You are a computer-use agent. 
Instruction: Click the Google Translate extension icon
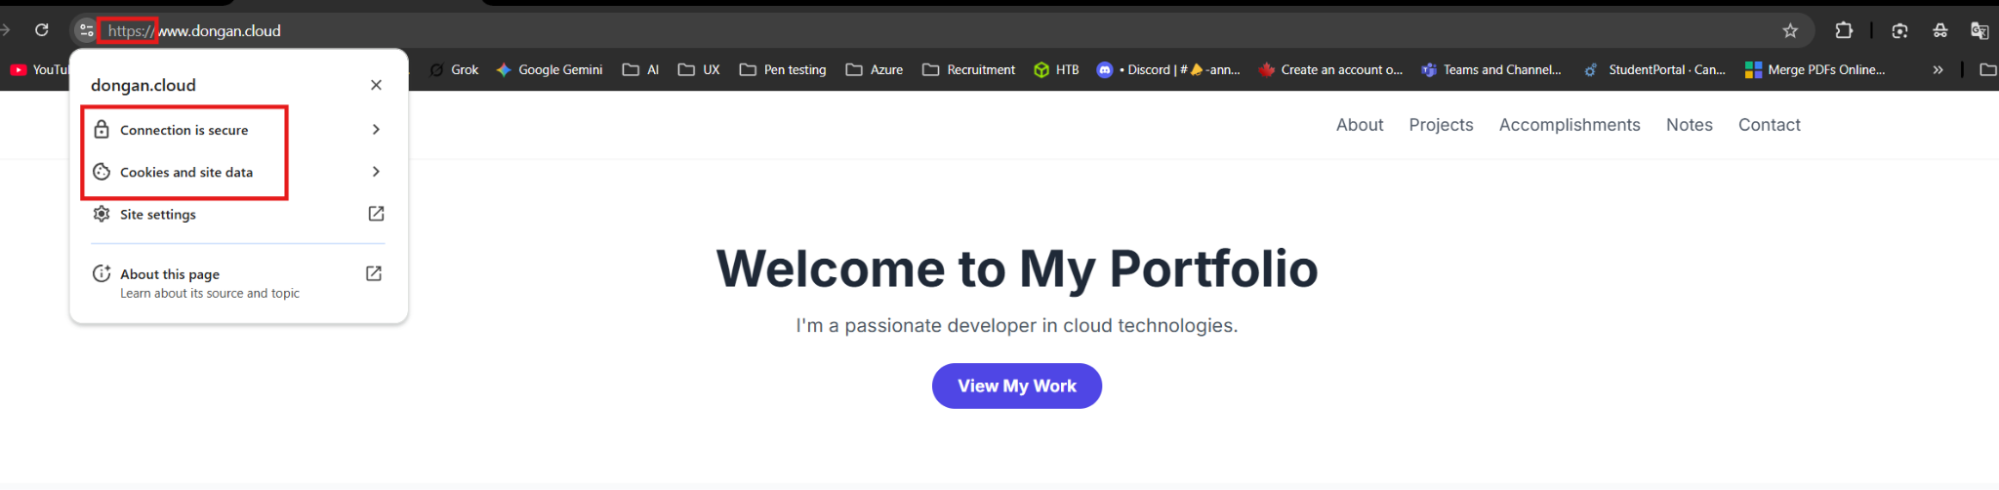[1979, 31]
